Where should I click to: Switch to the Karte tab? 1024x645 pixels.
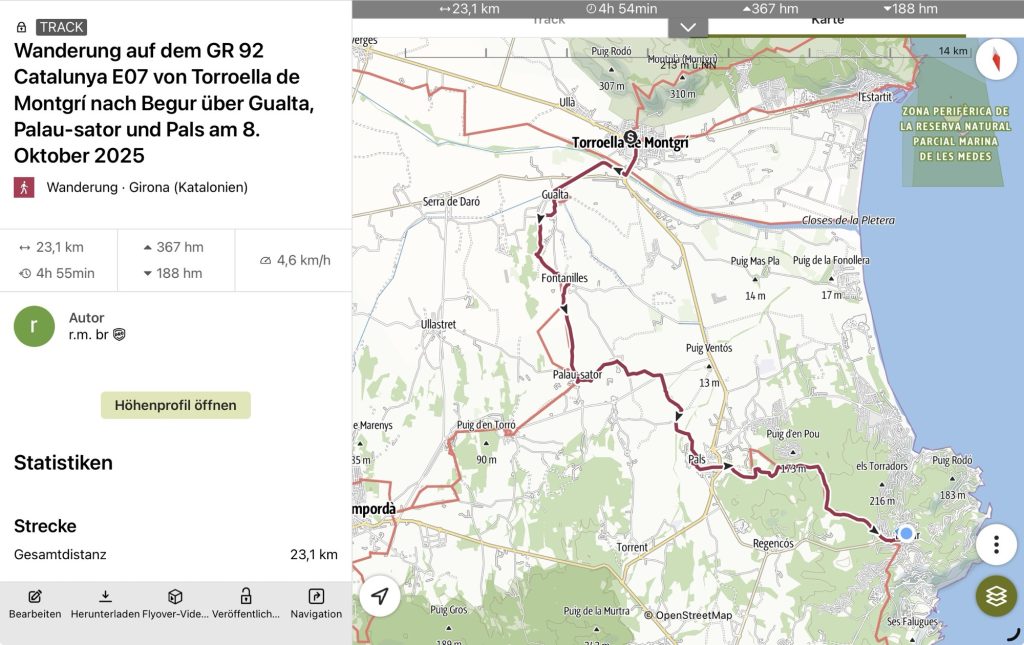(x=827, y=20)
